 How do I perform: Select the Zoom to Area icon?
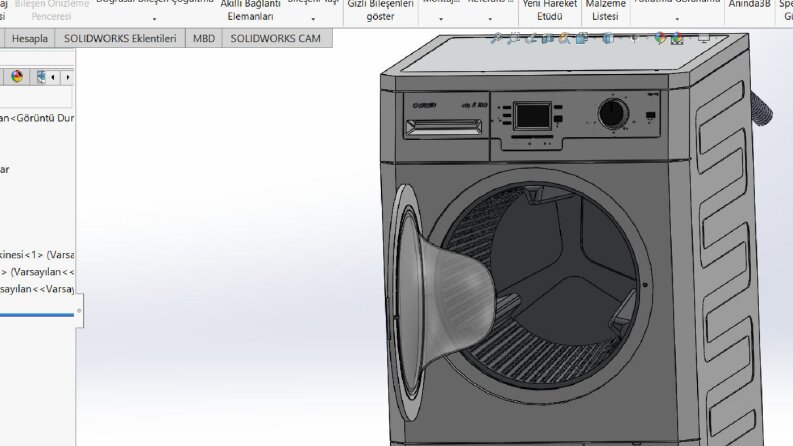tap(513, 38)
